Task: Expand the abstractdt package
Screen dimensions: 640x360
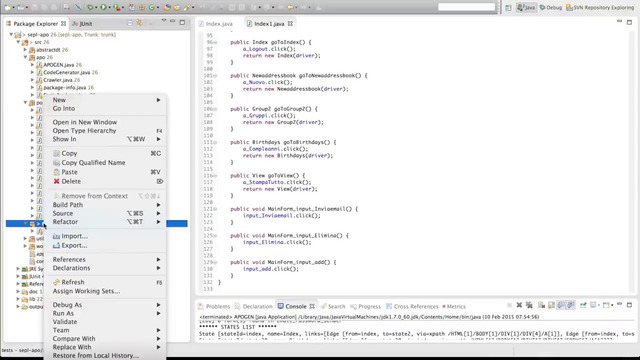Action: pos(25,49)
